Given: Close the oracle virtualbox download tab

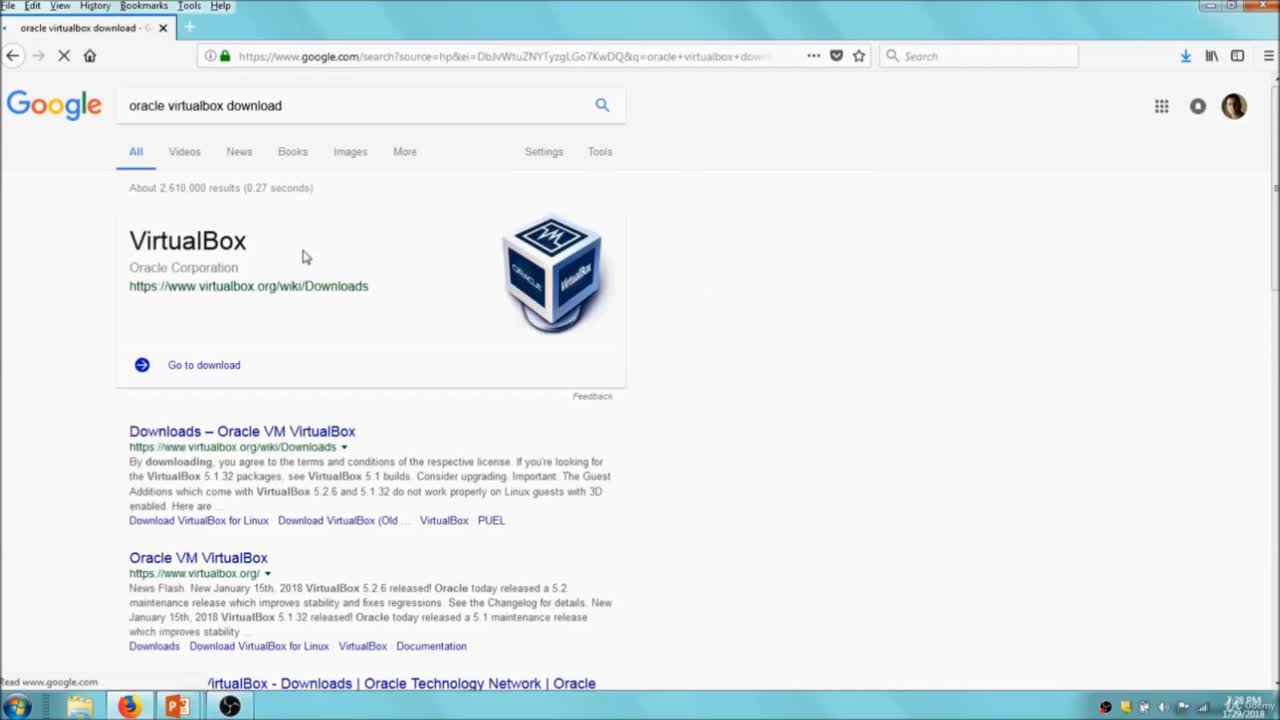Looking at the screenshot, I should click(163, 28).
